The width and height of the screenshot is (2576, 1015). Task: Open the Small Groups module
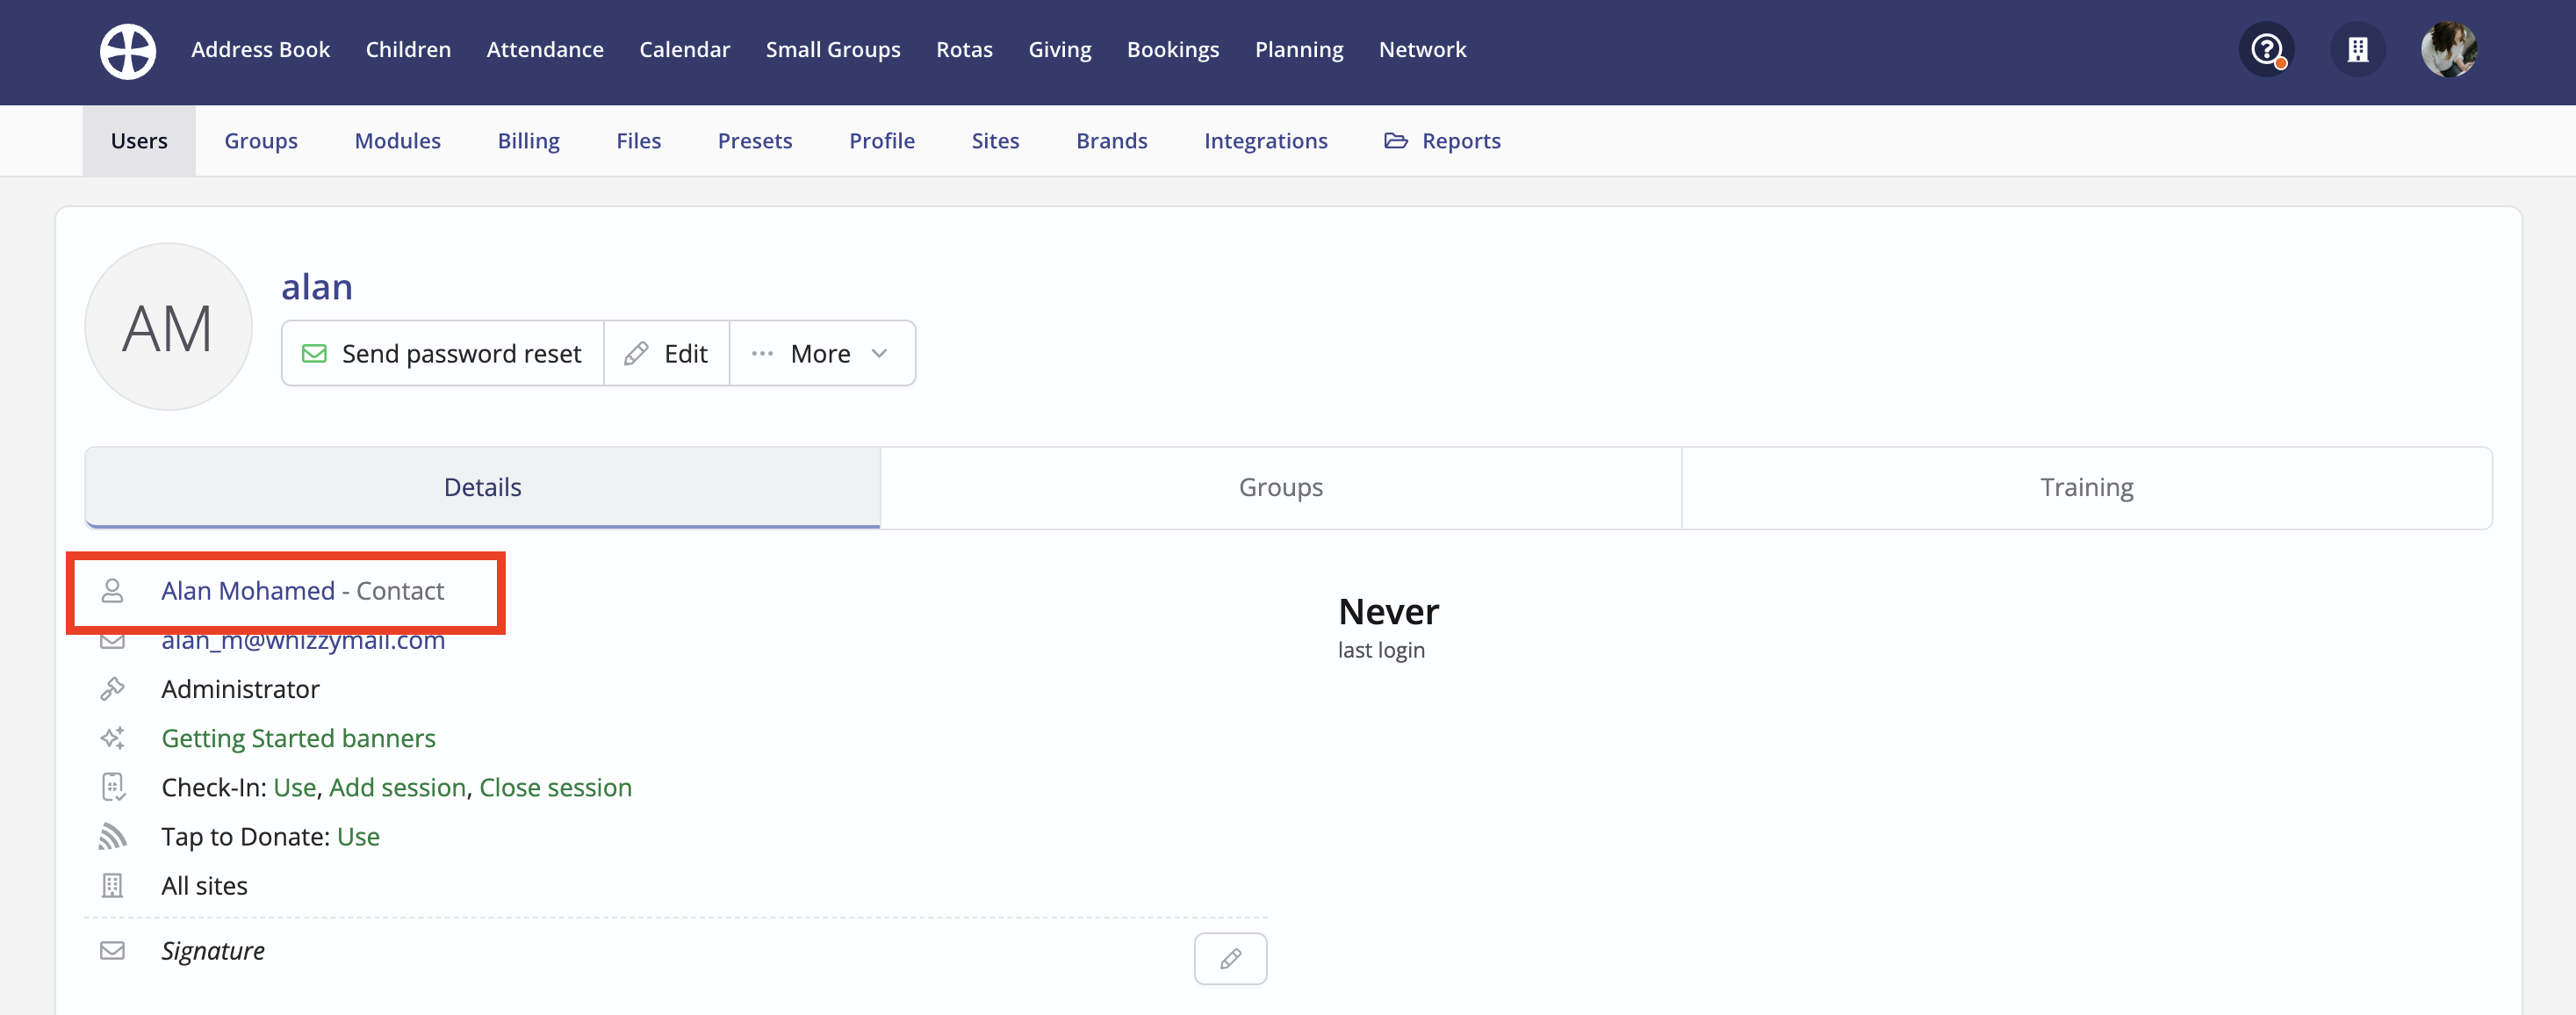(x=832, y=50)
